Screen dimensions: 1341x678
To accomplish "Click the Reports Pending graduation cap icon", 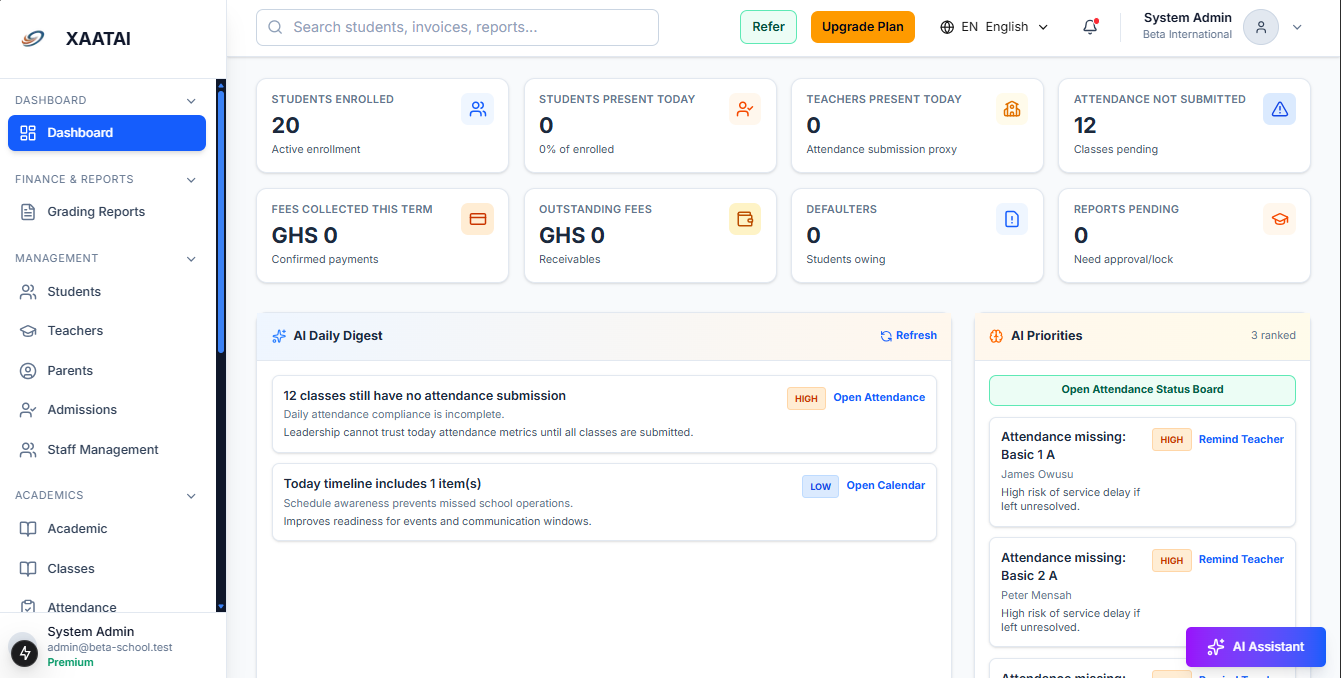I will click(x=1279, y=219).
